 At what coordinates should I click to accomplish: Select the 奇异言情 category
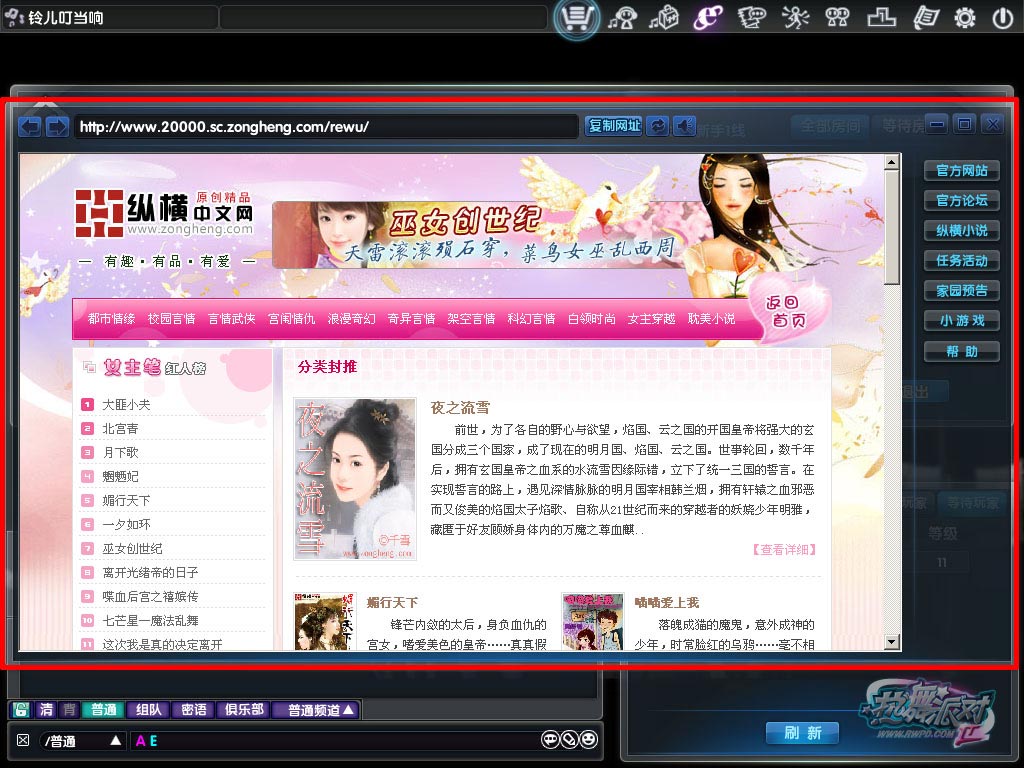pyautogui.click(x=411, y=319)
